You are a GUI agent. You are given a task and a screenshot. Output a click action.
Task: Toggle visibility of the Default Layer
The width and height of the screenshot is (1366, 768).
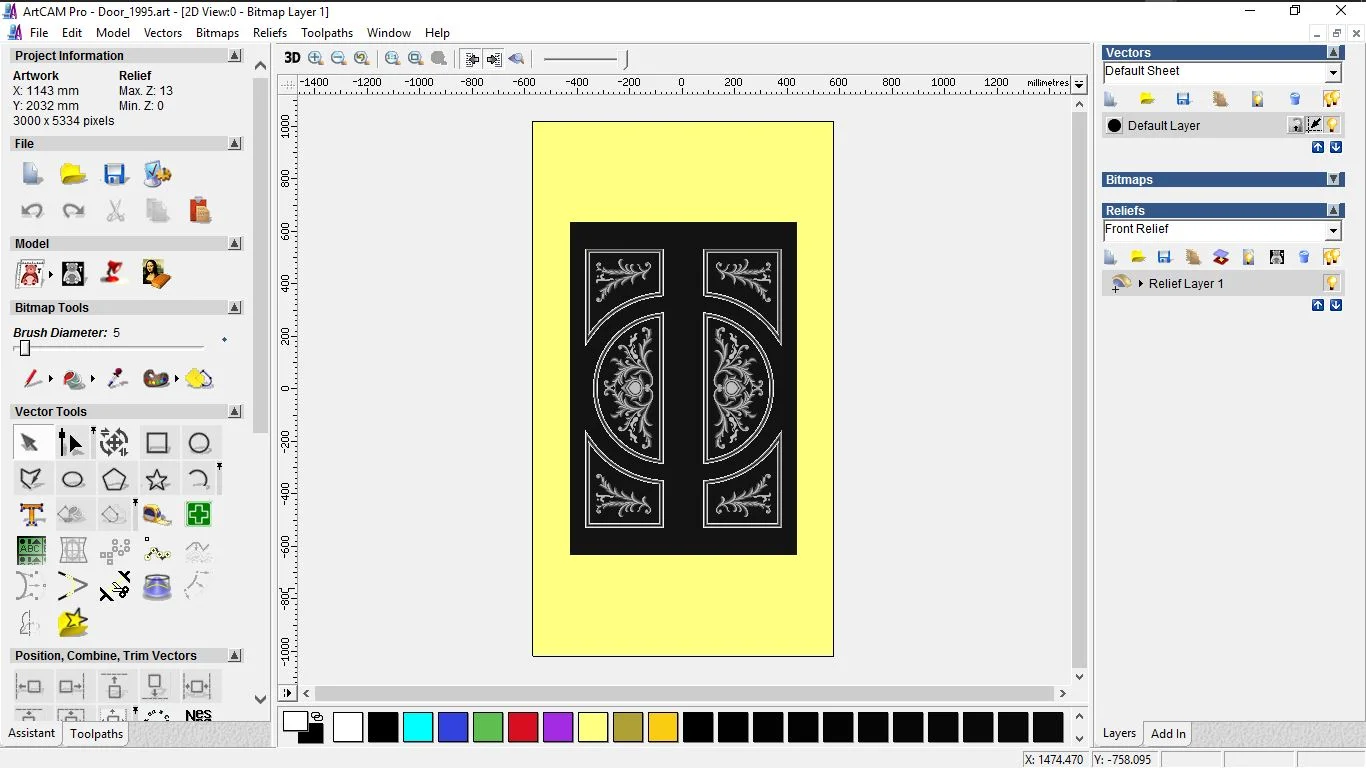pyautogui.click(x=1332, y=125)
